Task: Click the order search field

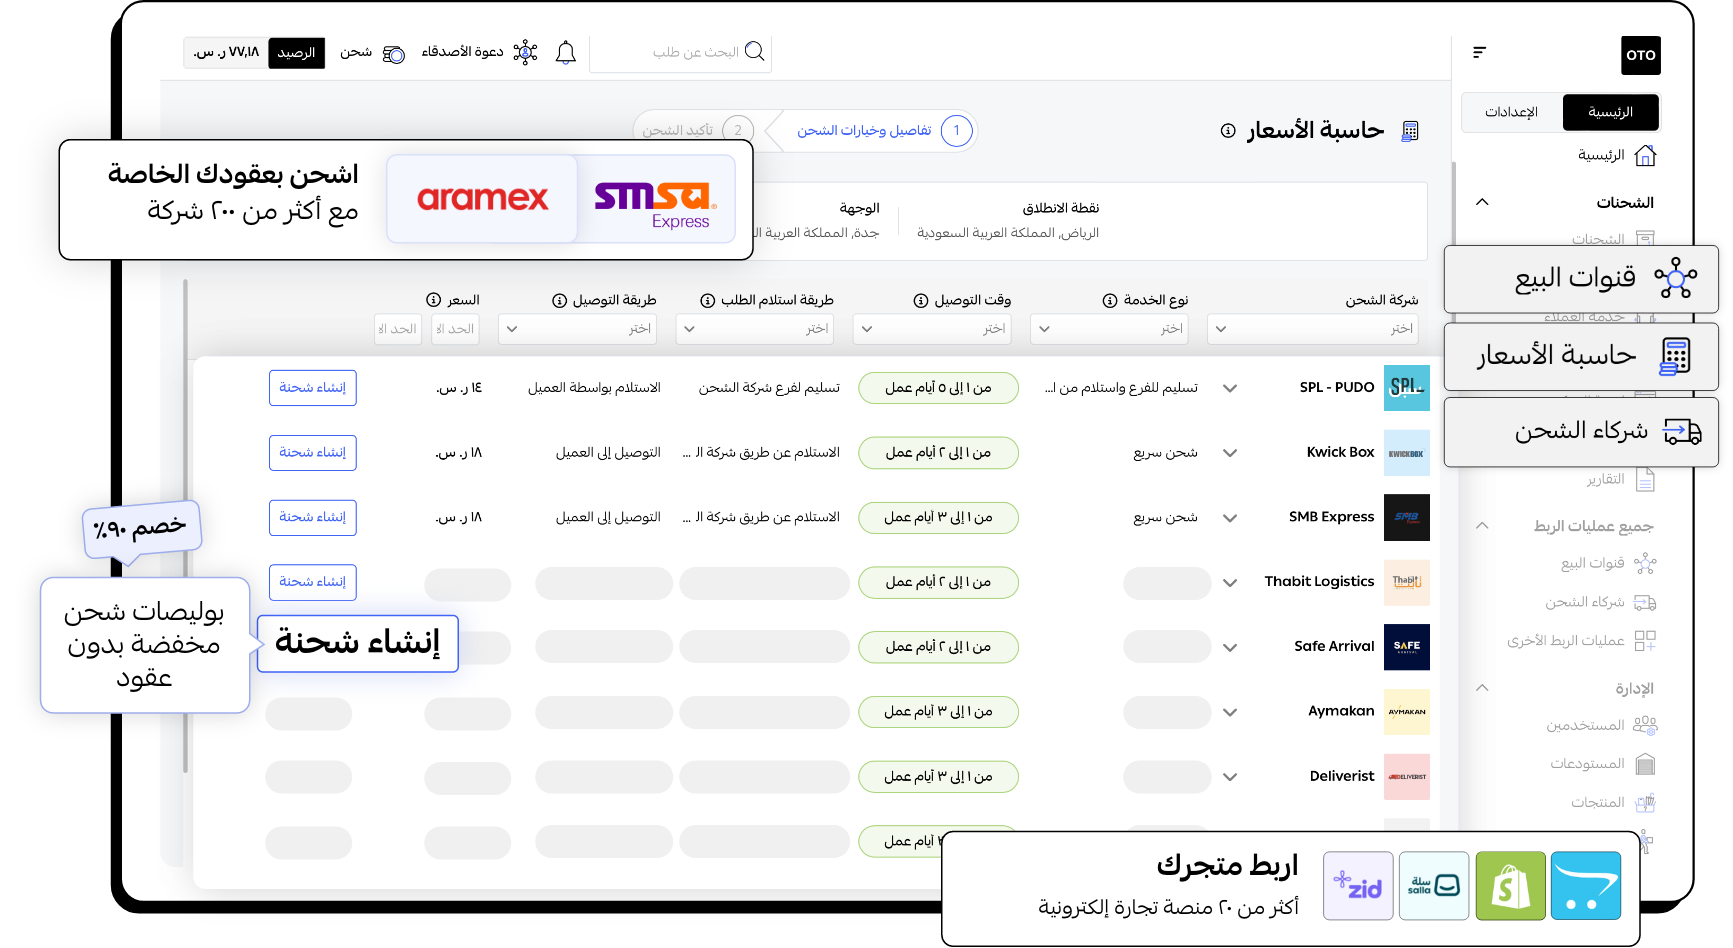Action: click(x=681, y=52)
